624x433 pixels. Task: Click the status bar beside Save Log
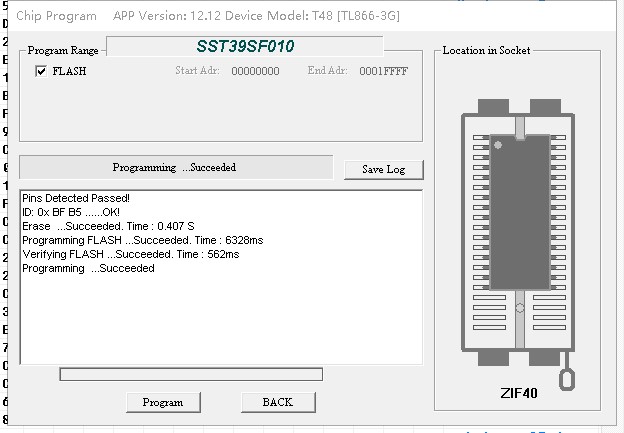coord(175,168)
